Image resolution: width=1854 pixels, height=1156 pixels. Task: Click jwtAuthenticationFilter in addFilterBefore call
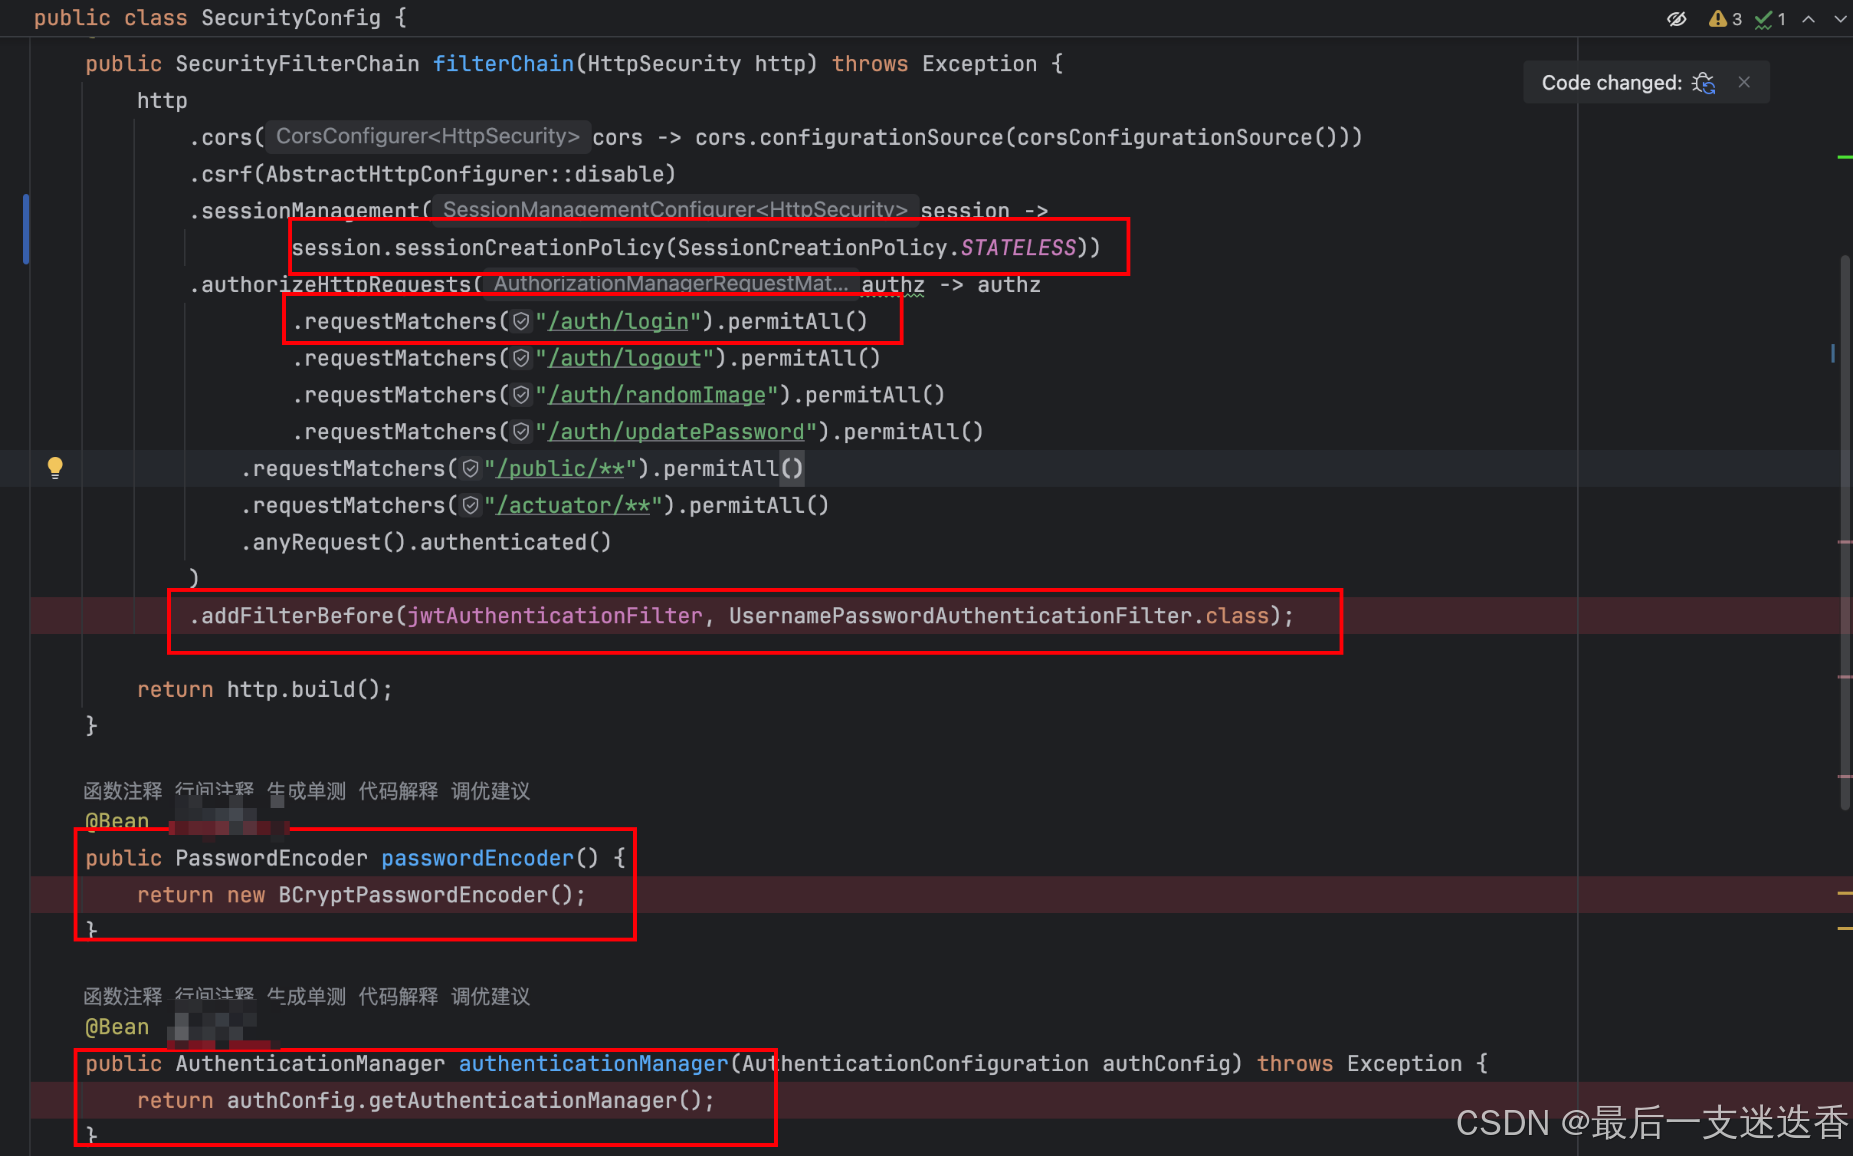(x=555, y=616)
